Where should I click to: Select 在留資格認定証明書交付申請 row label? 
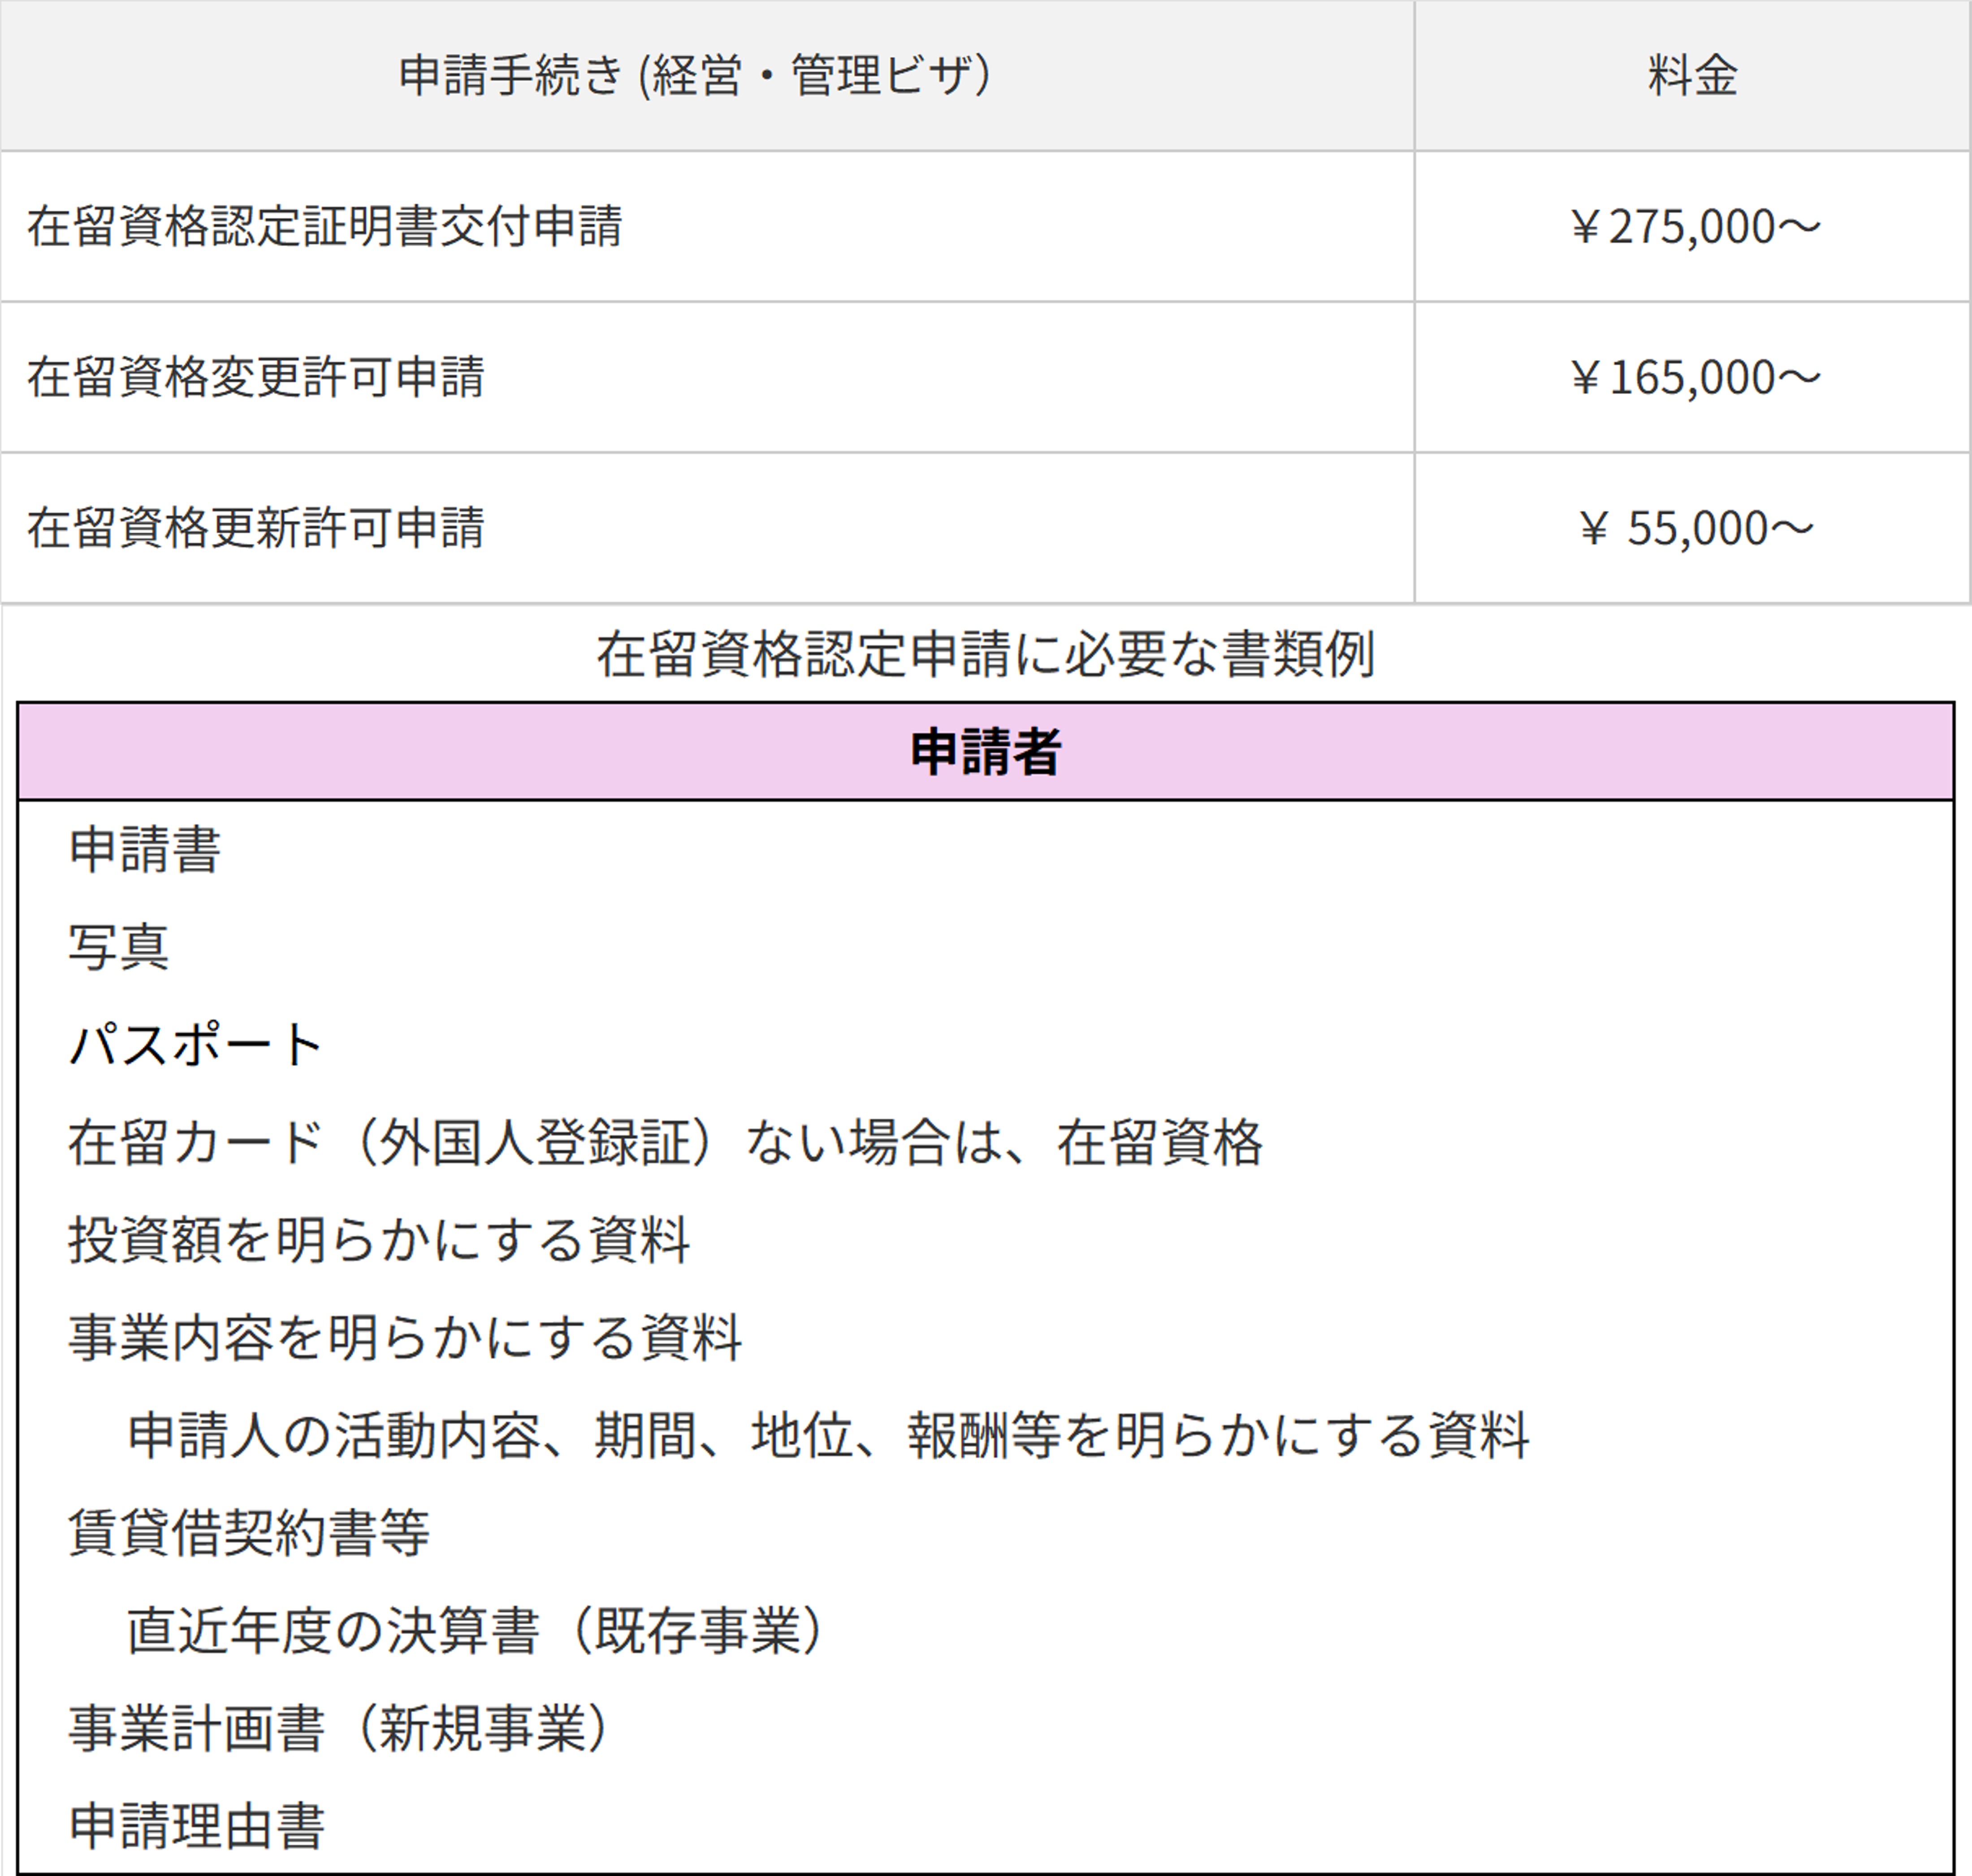(x=325, y=226)
